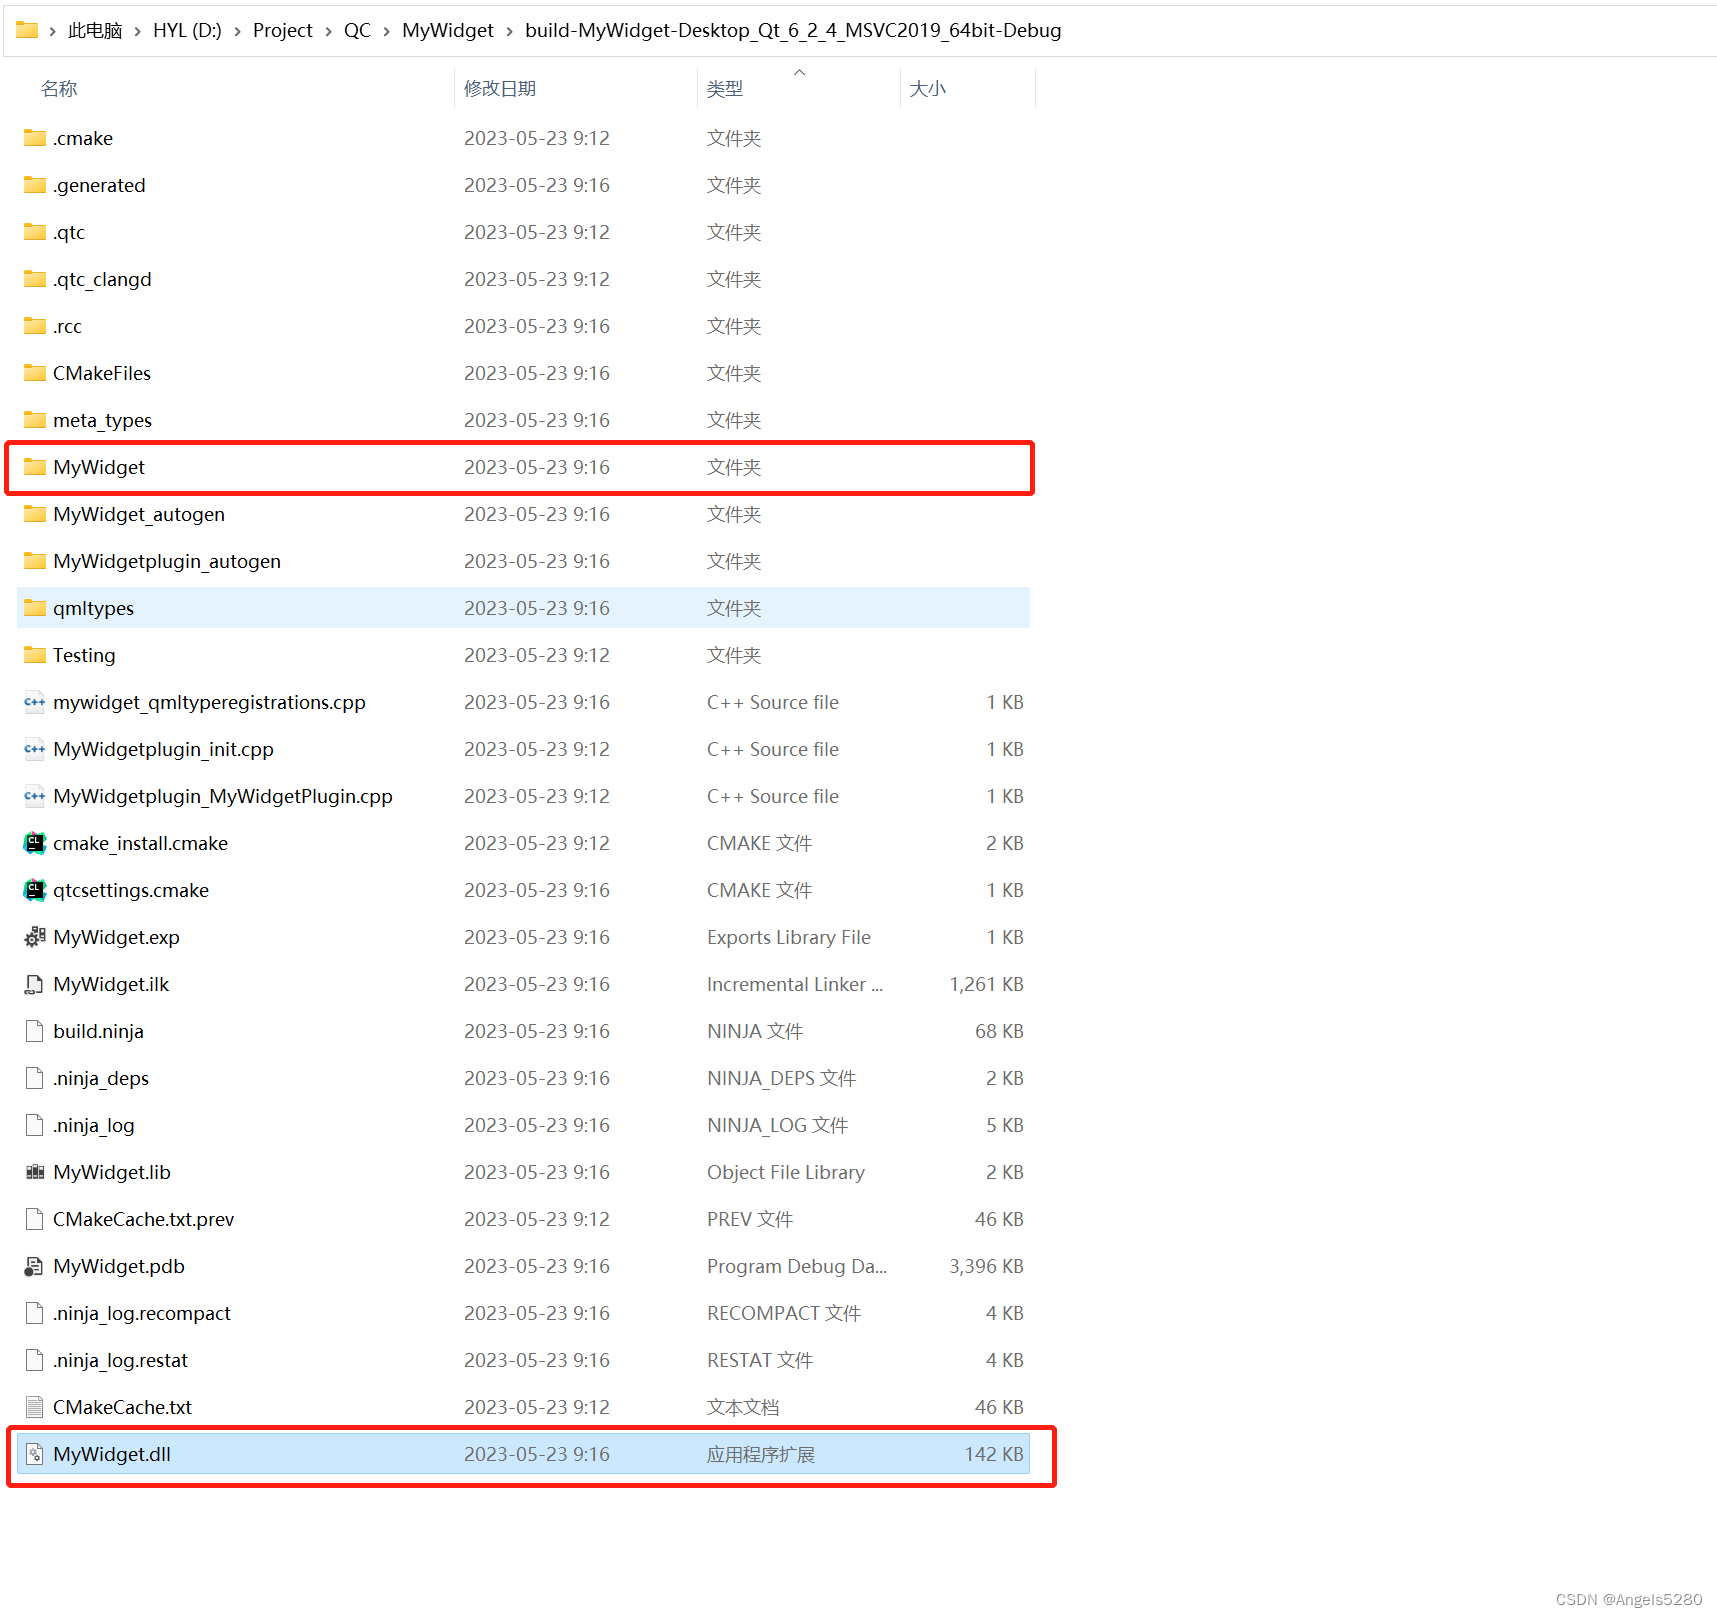Click the C++ icon beside mywidget_qmltyperegistrations.cpp
Screen dimensions: 1717x1618
point(34,702)
